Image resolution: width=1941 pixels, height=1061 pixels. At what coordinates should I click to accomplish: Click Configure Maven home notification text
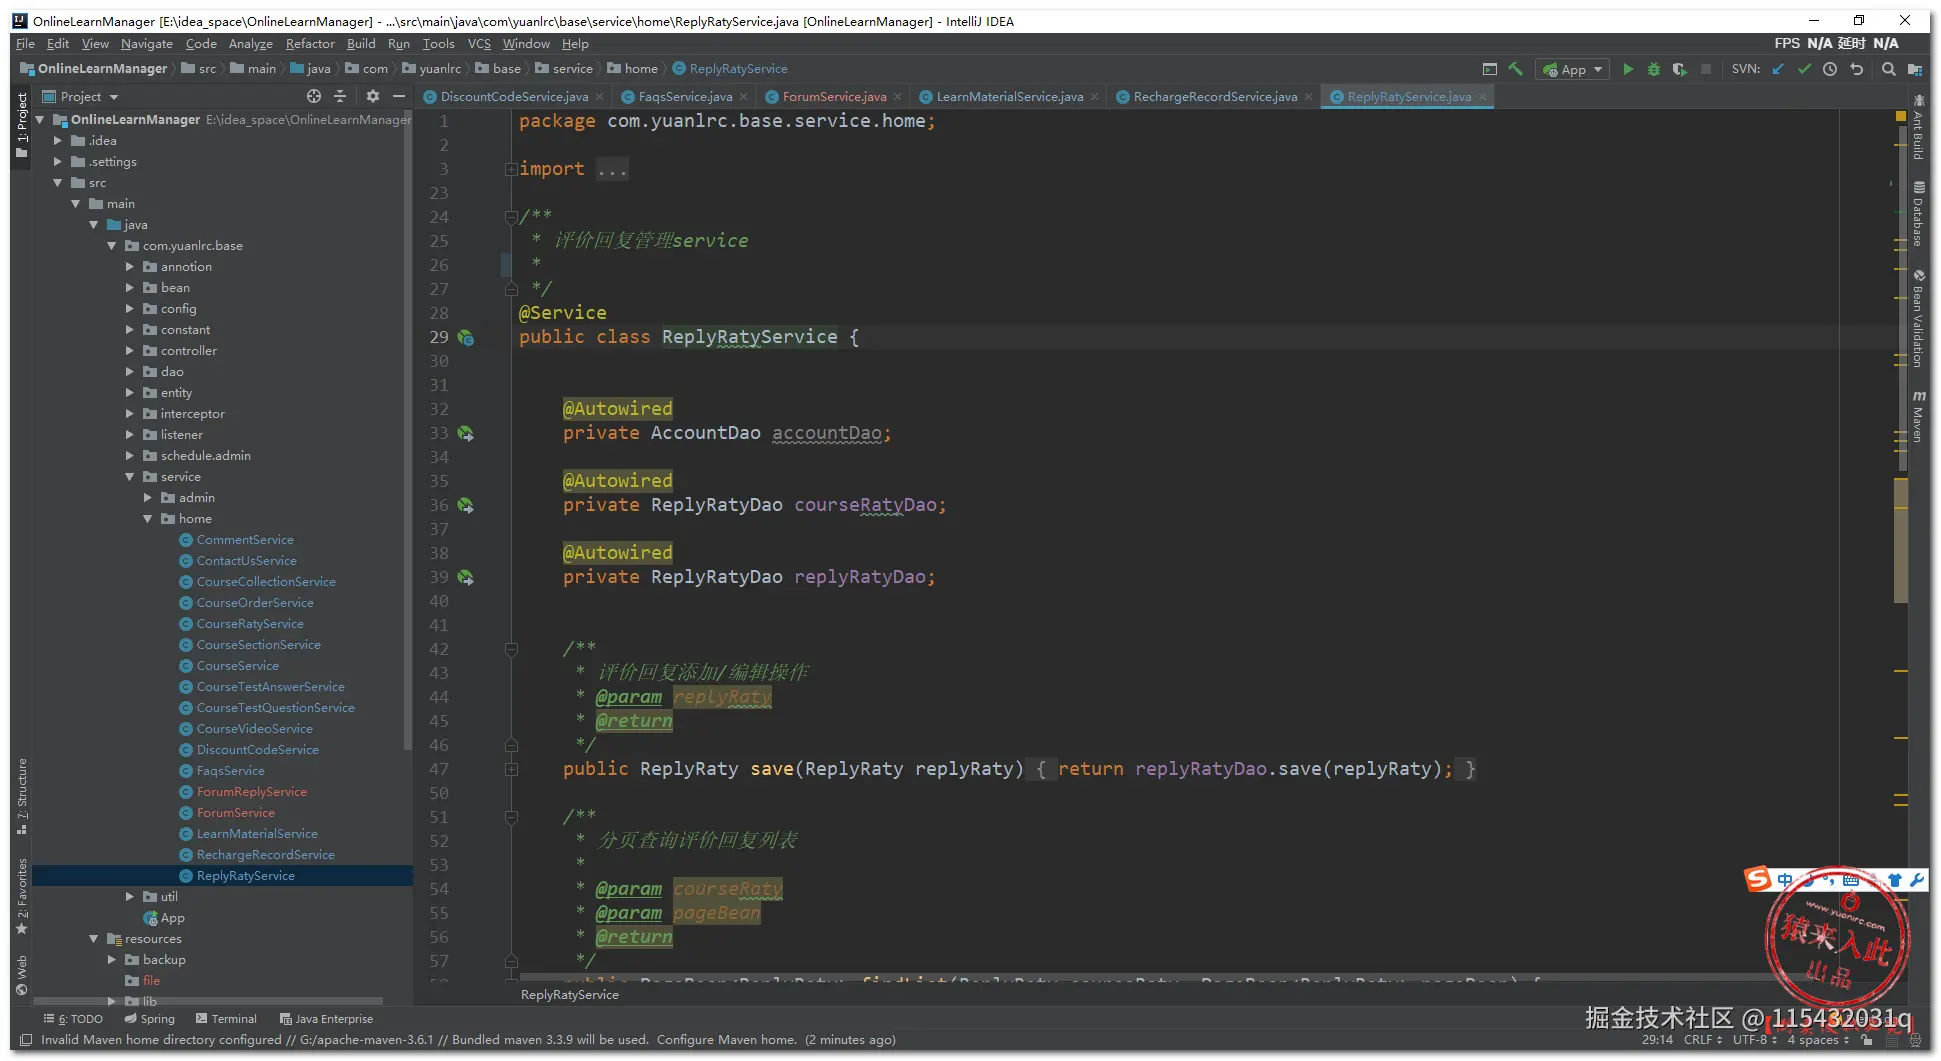coord(726,1040)
